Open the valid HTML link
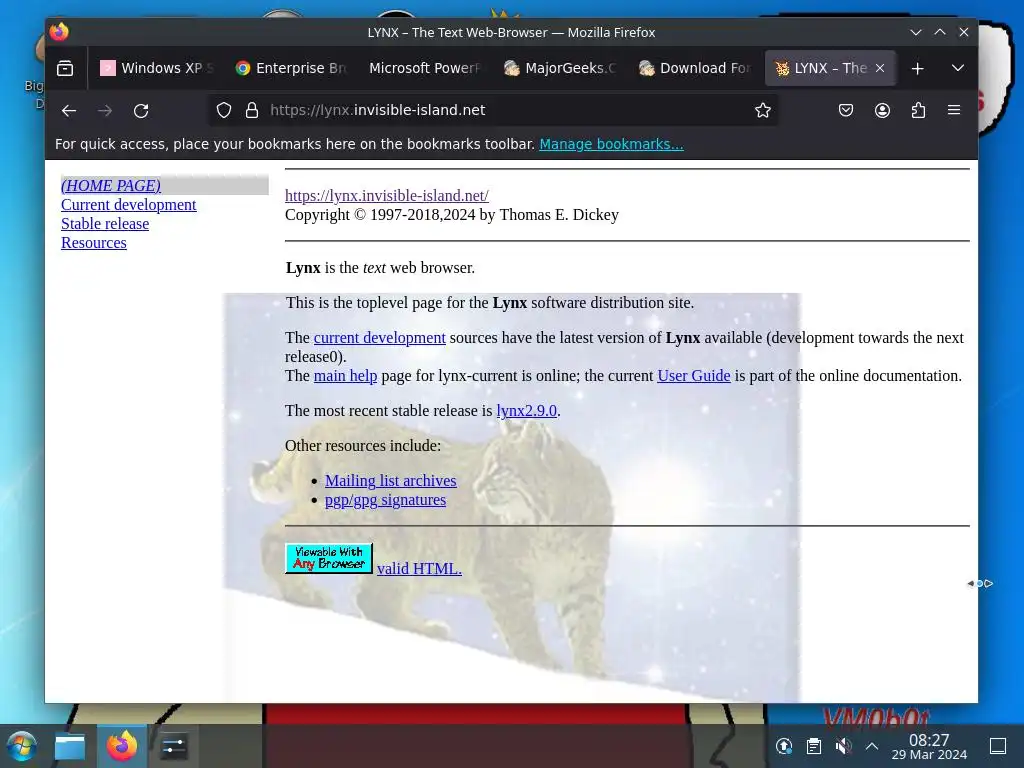Image resolution: width=1024 pixels, height=768 pixels. pyautogui.click(x=419, y=569)
